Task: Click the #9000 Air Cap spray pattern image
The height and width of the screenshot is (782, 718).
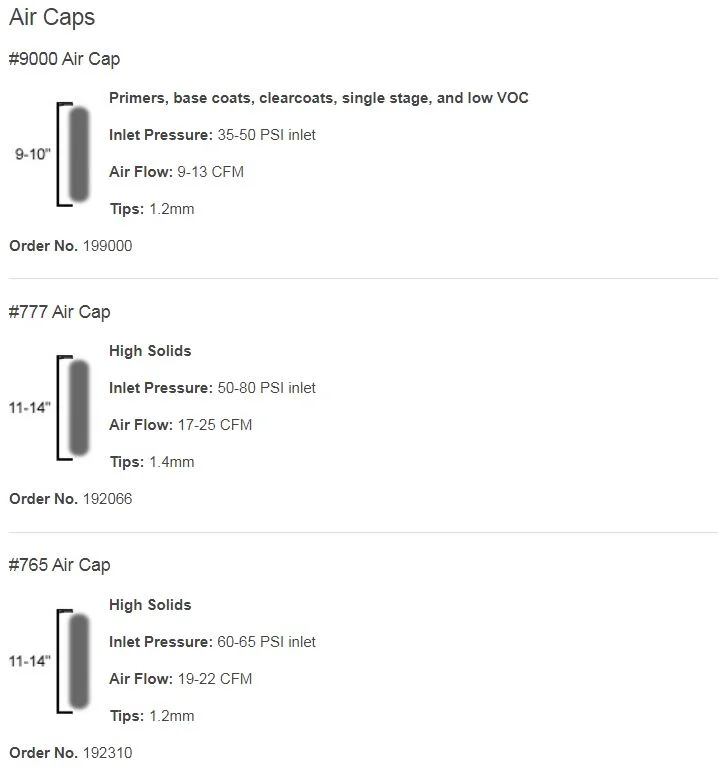Action: pos(74,154)
